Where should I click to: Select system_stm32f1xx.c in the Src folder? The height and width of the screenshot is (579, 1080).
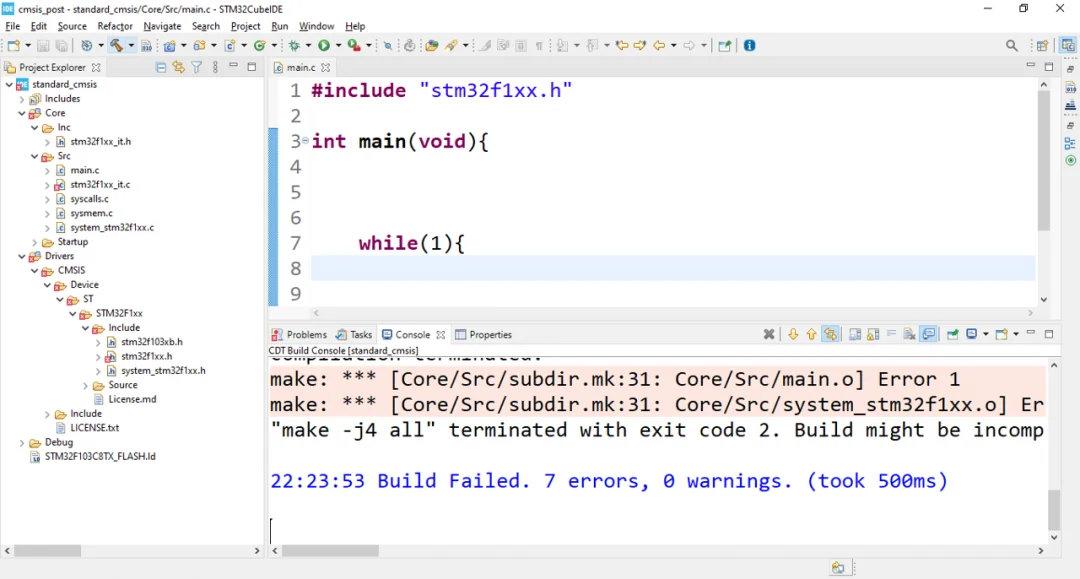111,227
